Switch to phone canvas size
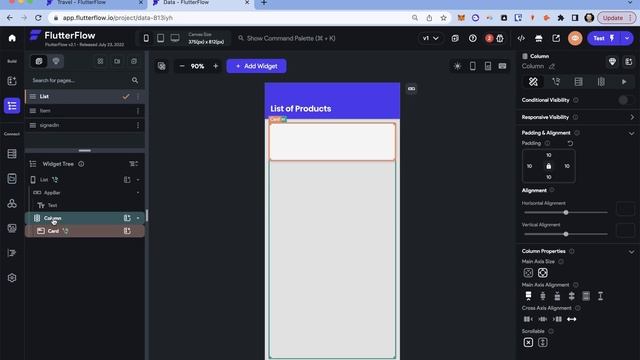The height and width of the screenshot is (360, 640). pyautogui.click(x=146, y=38)
